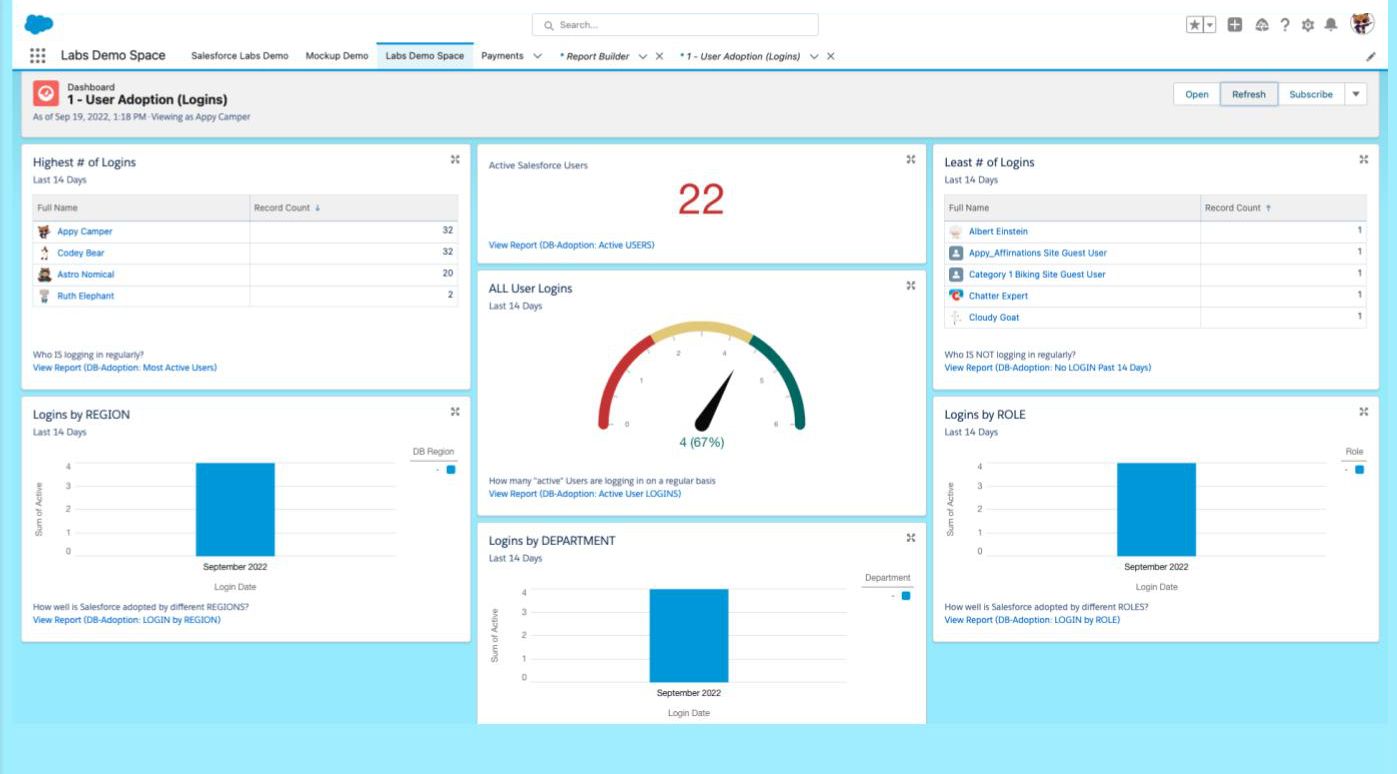Open the Salesforce Labs Demo tab
Screen dimensions: 1397x774
pos(240,56)
